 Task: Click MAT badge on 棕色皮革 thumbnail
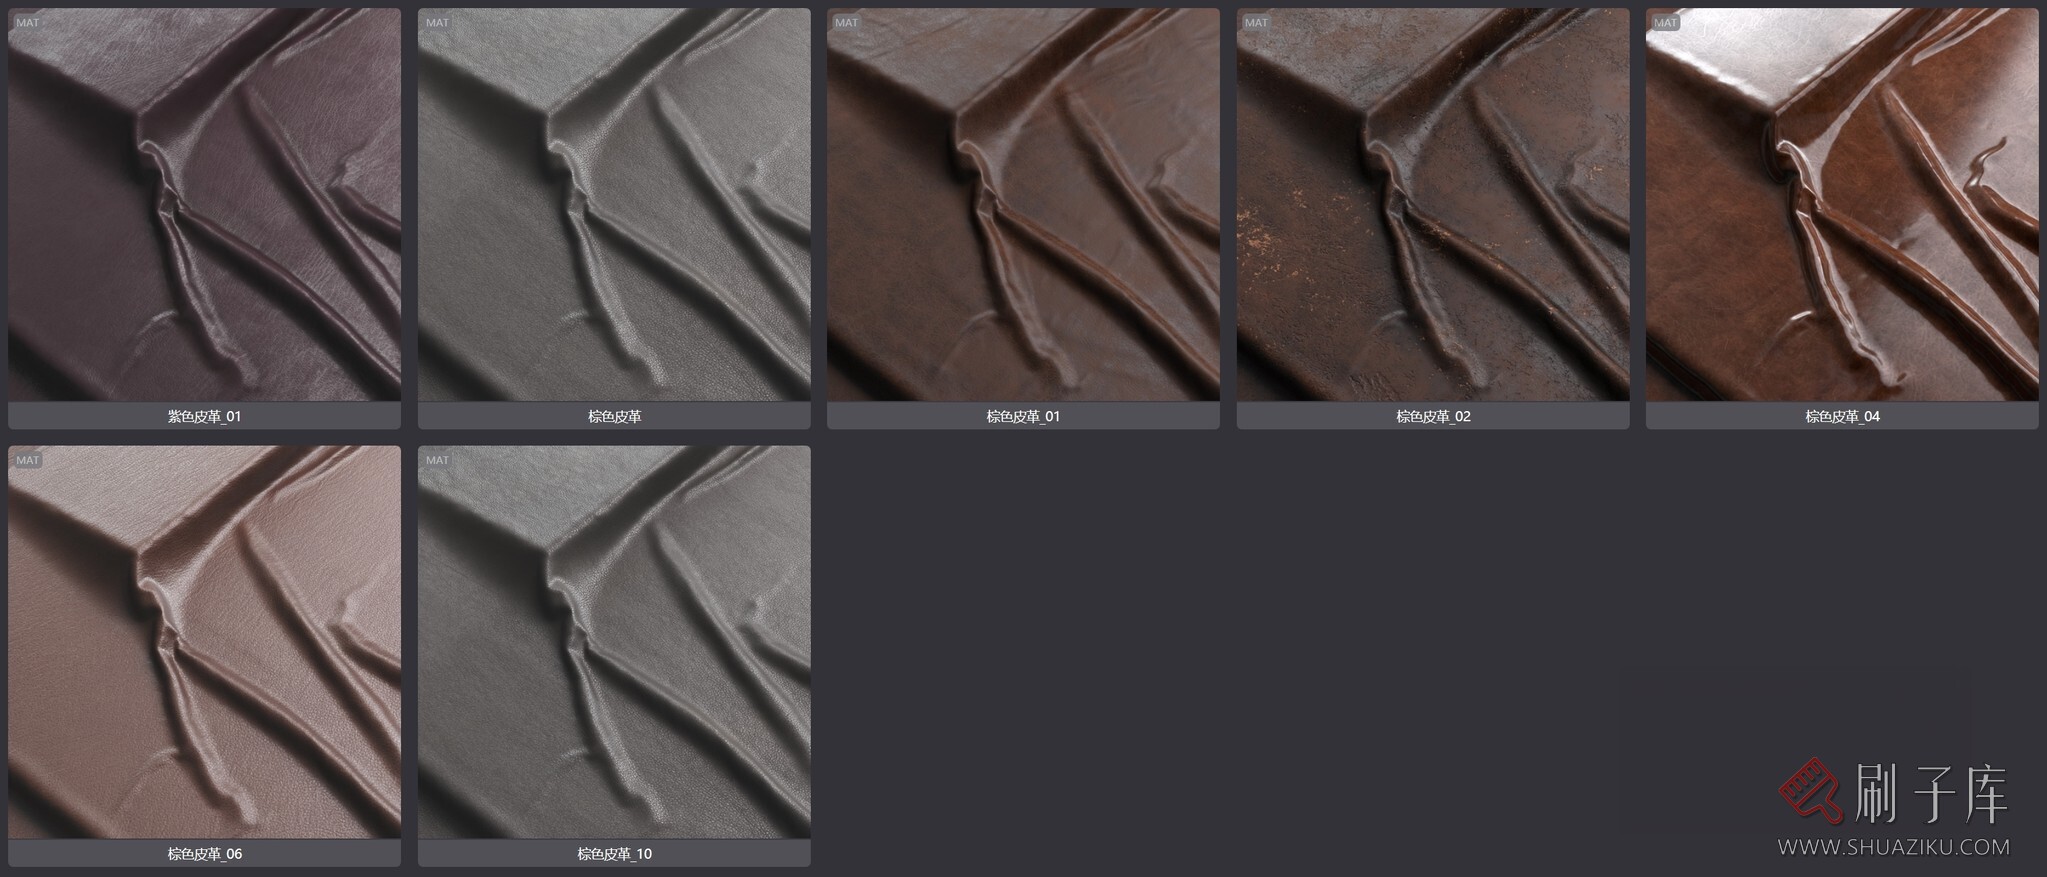click(437, 23)
